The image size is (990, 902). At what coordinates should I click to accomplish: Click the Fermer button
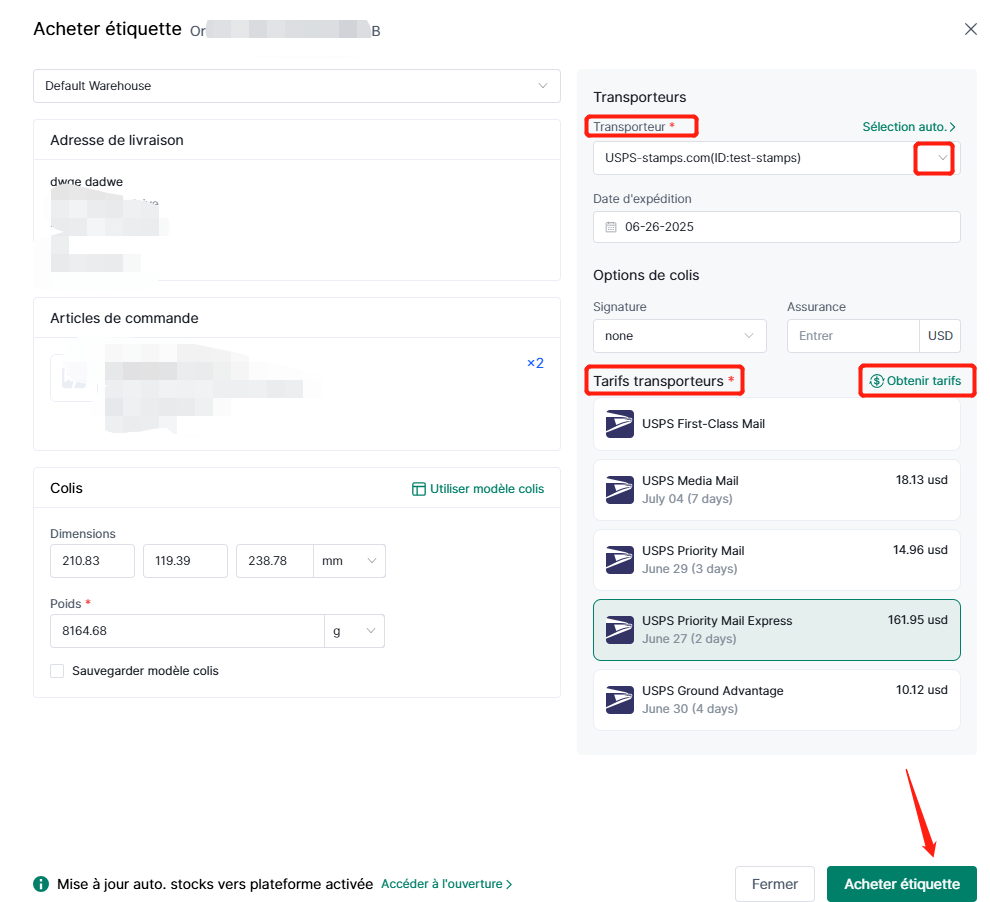(x=775, y=884)
